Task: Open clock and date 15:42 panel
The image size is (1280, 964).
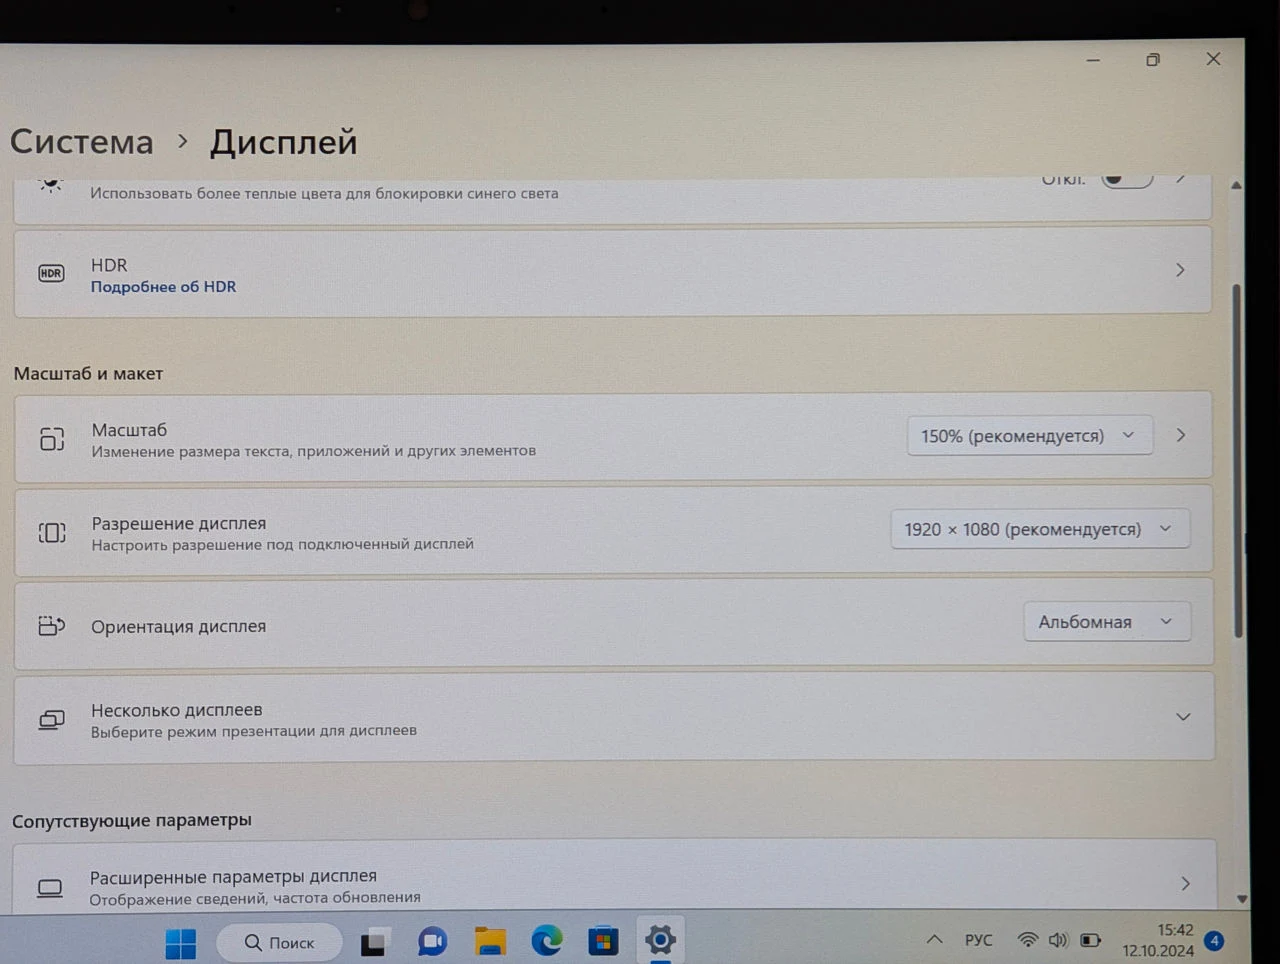Action: (x=1158, y=940)
